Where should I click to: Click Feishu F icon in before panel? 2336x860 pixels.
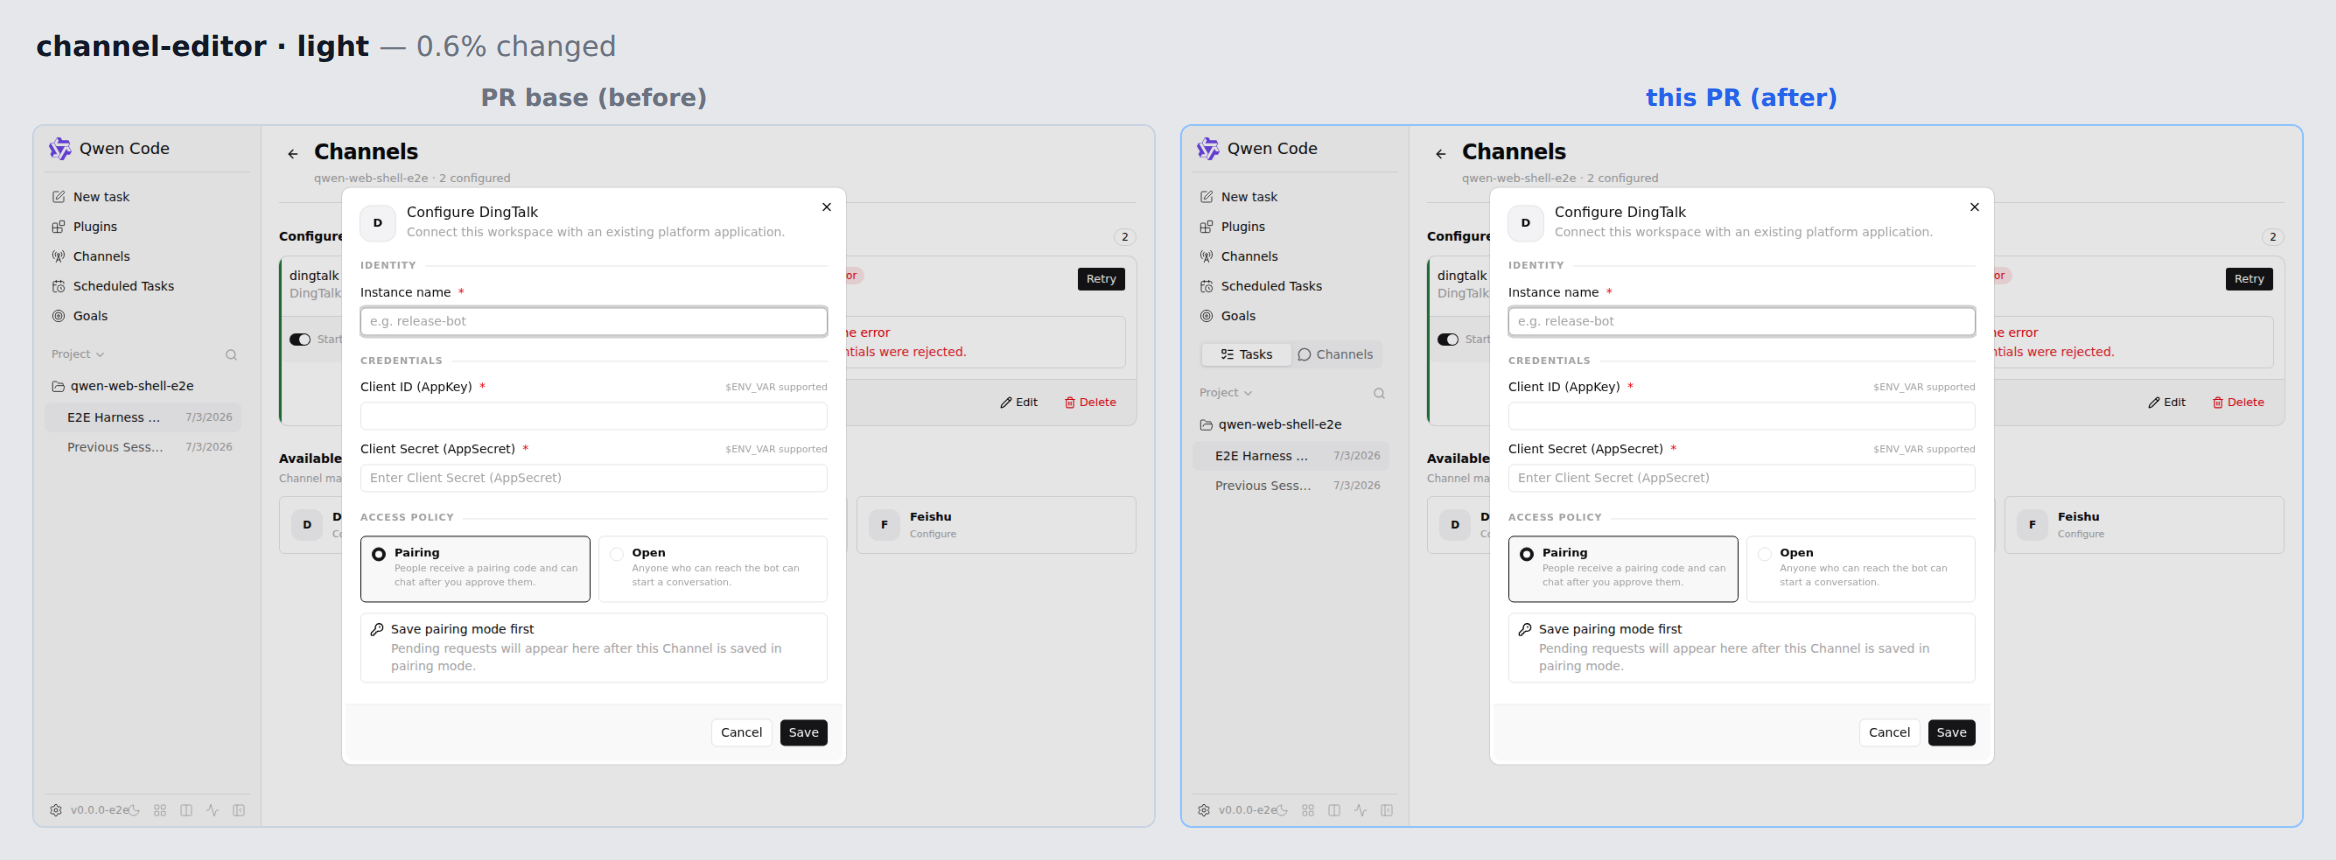point(884,525)
